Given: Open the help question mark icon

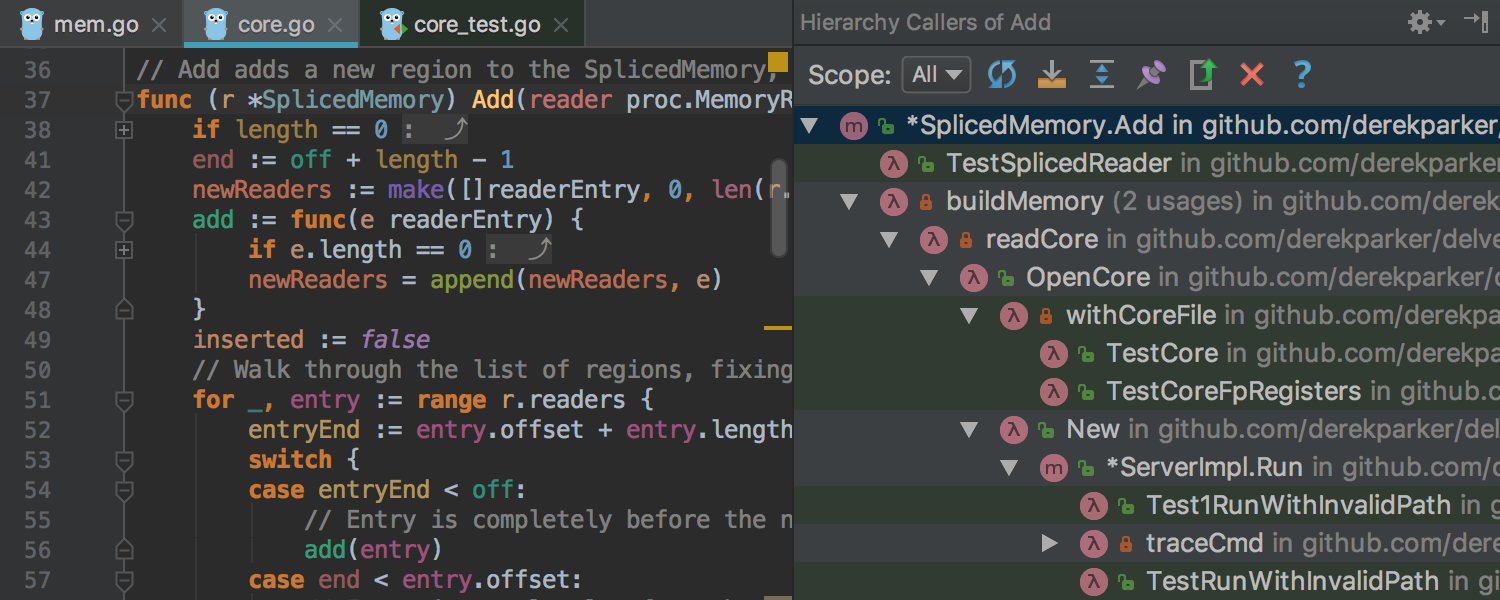Looking at the screenshot, I should pyautogui.click(x=1301, y=74).
